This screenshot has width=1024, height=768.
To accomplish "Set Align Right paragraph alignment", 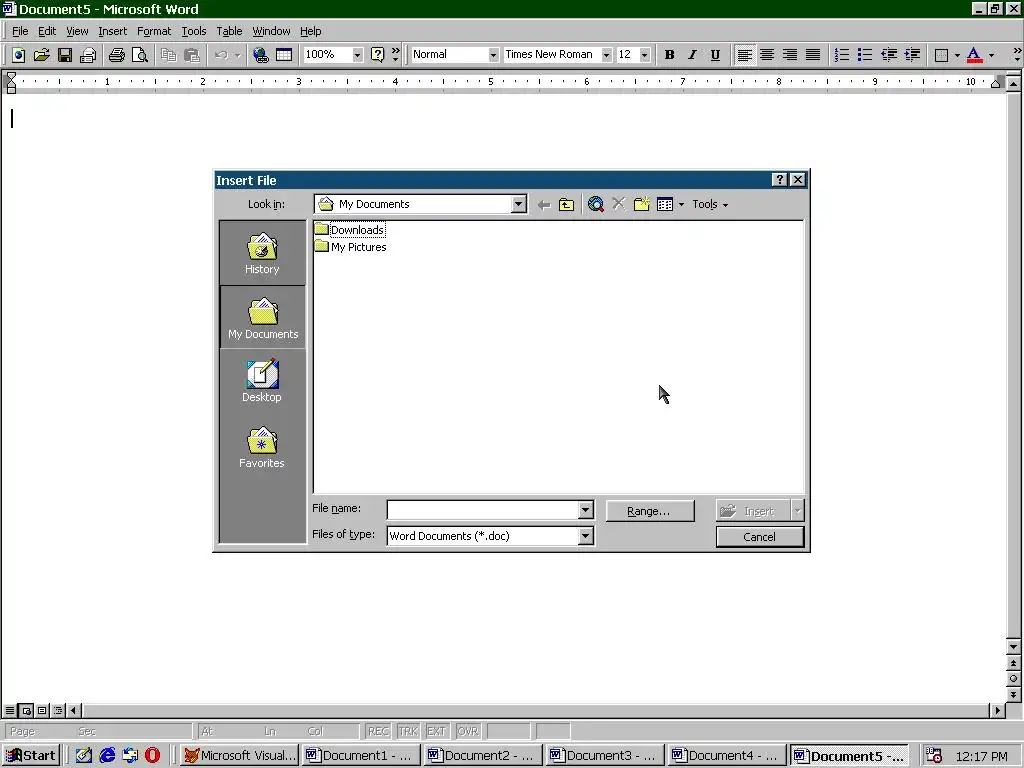I will click(x=790, y=55).
